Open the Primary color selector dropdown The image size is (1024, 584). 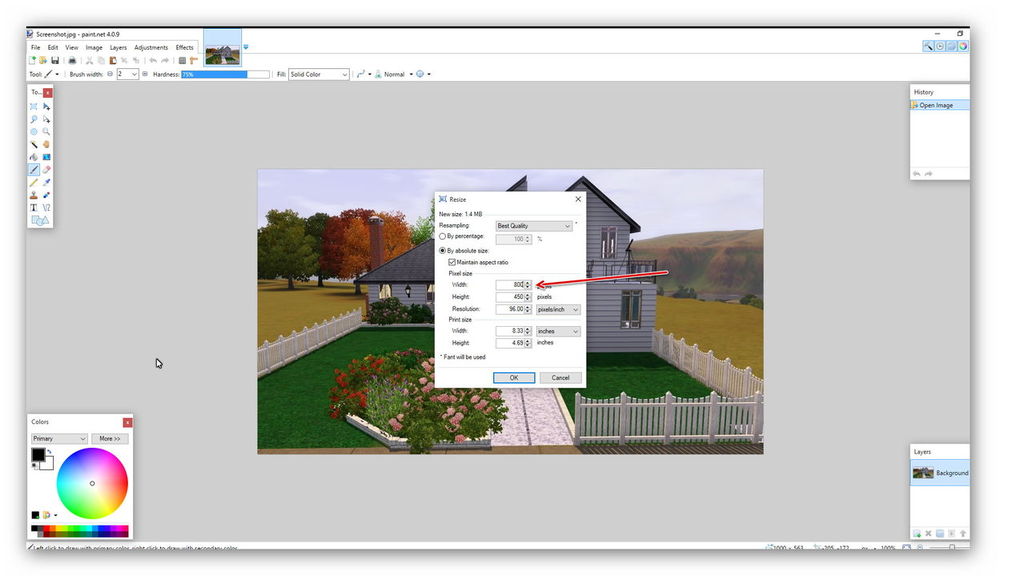click(59, 438)
